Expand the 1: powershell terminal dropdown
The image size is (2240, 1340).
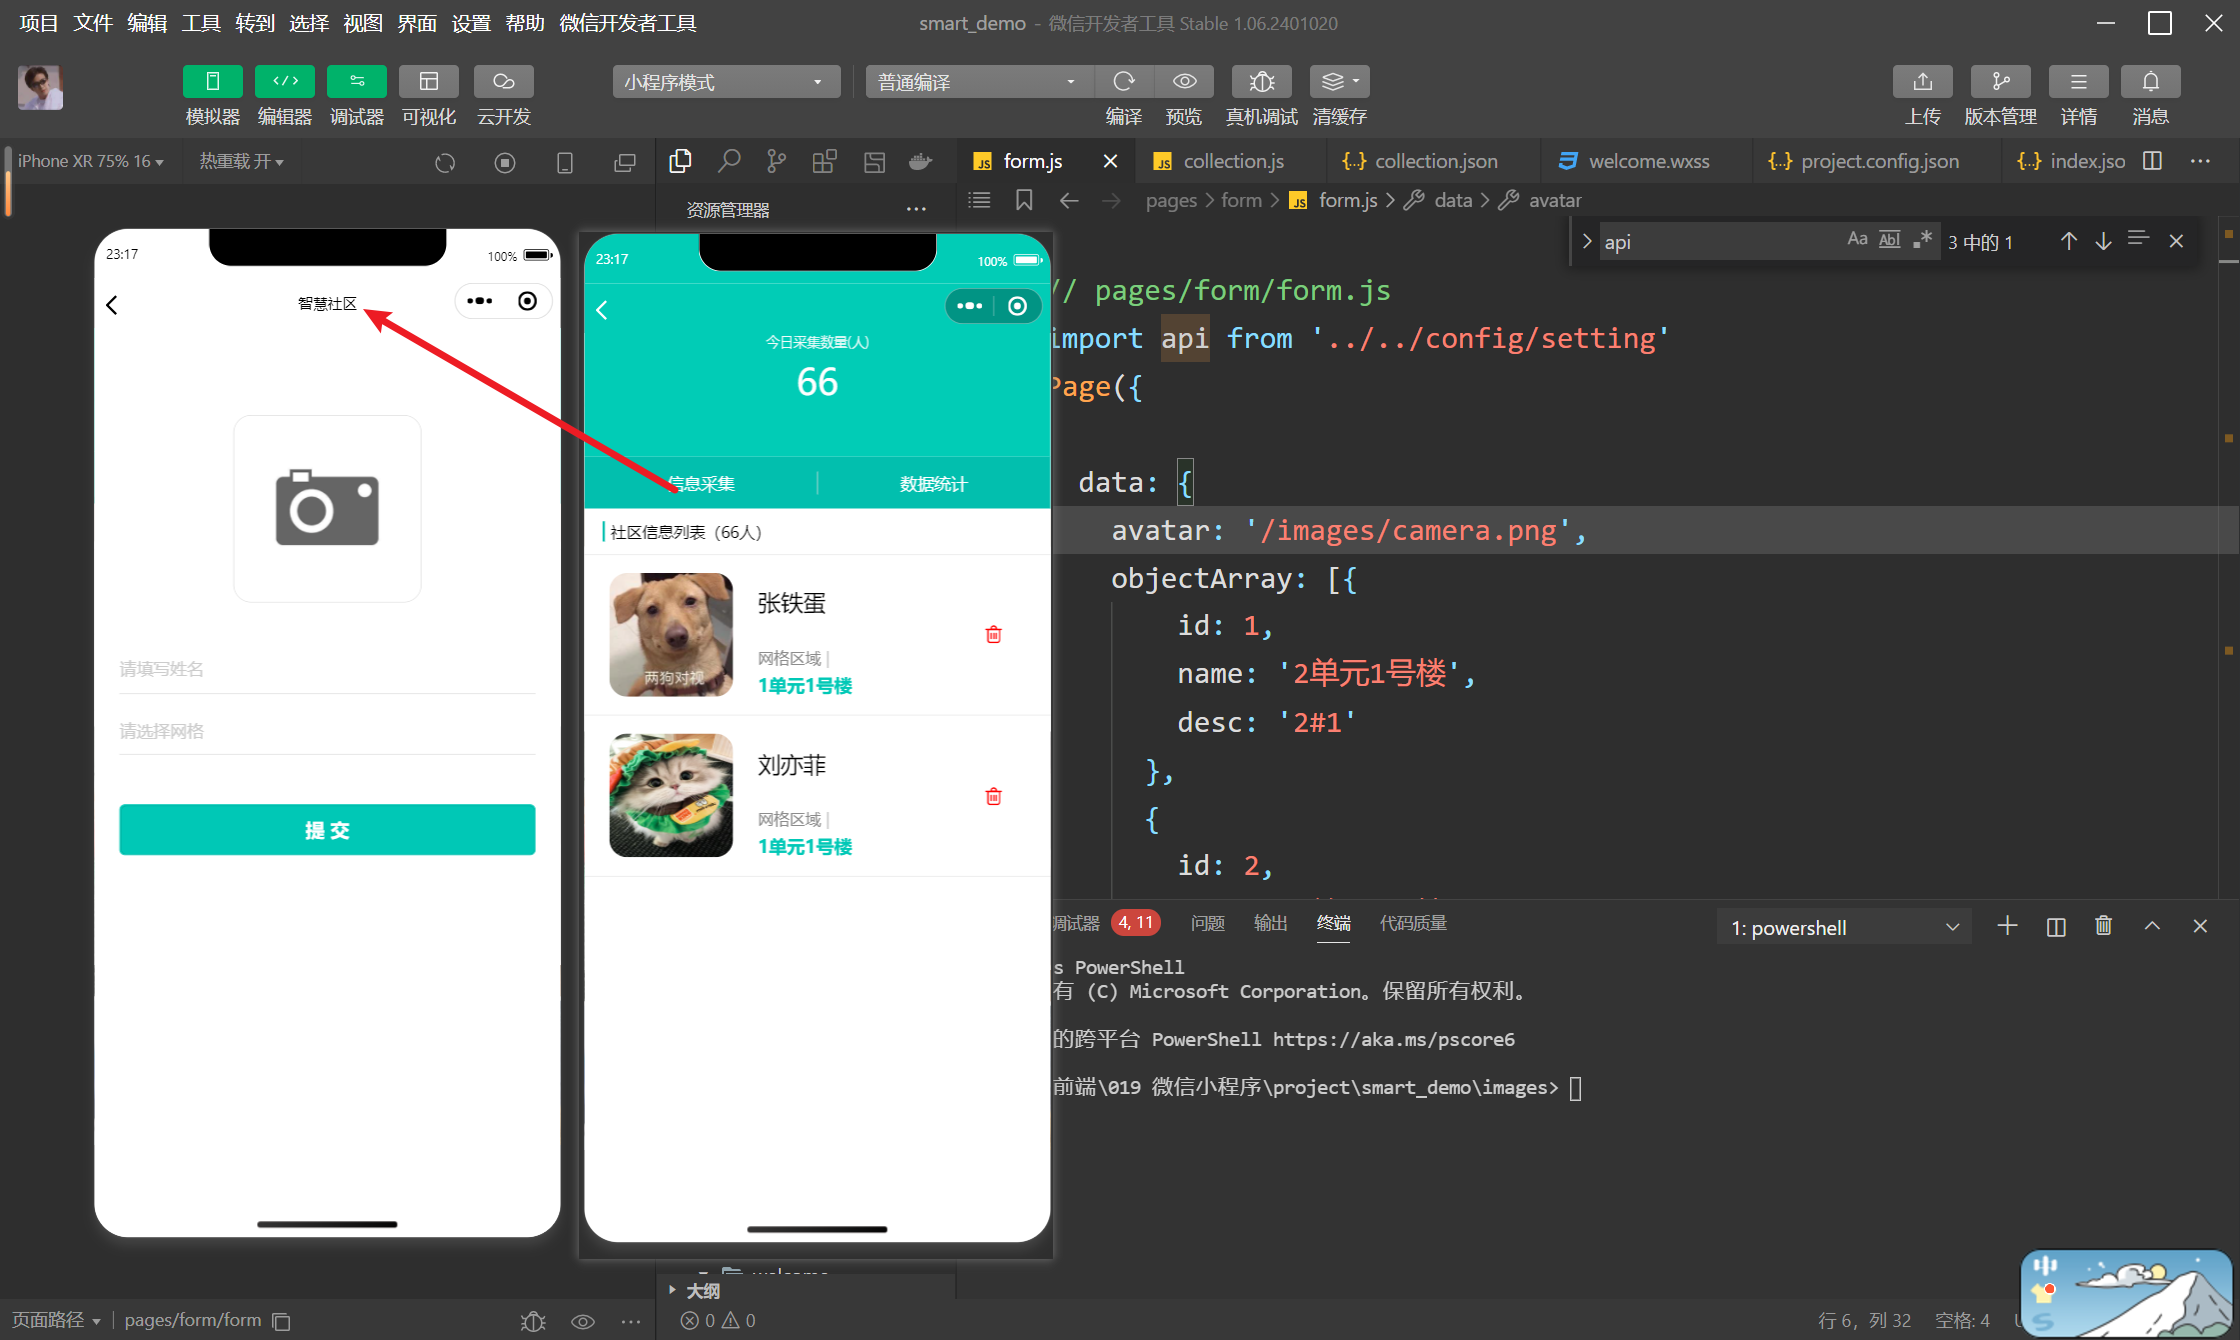(1843, 928)
